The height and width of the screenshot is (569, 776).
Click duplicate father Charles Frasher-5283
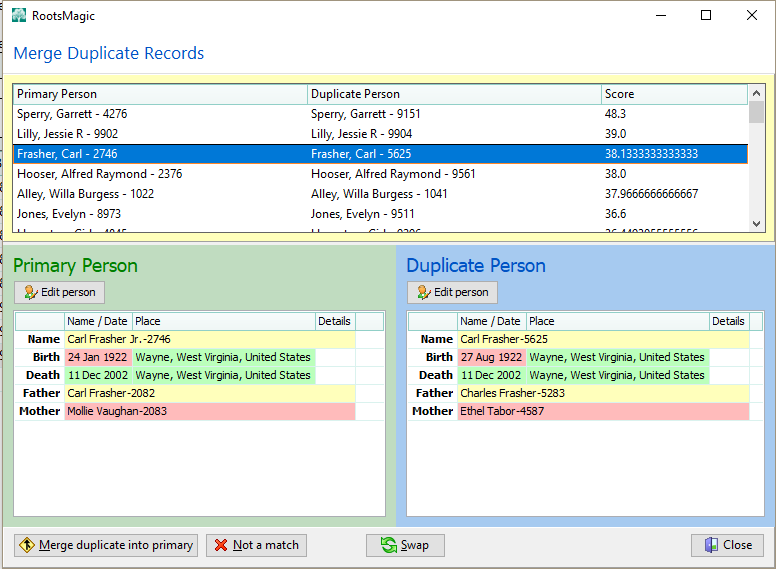pyautogui.click(x=603, y=393)
